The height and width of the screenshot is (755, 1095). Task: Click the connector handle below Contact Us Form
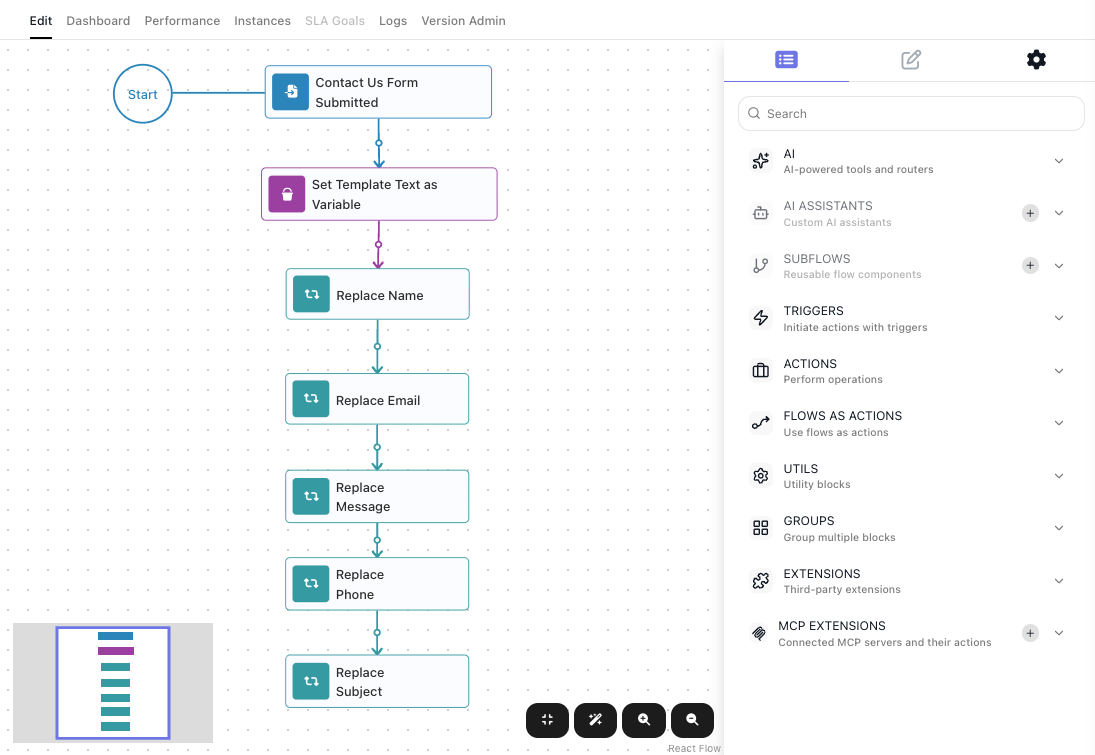point(379,142)
